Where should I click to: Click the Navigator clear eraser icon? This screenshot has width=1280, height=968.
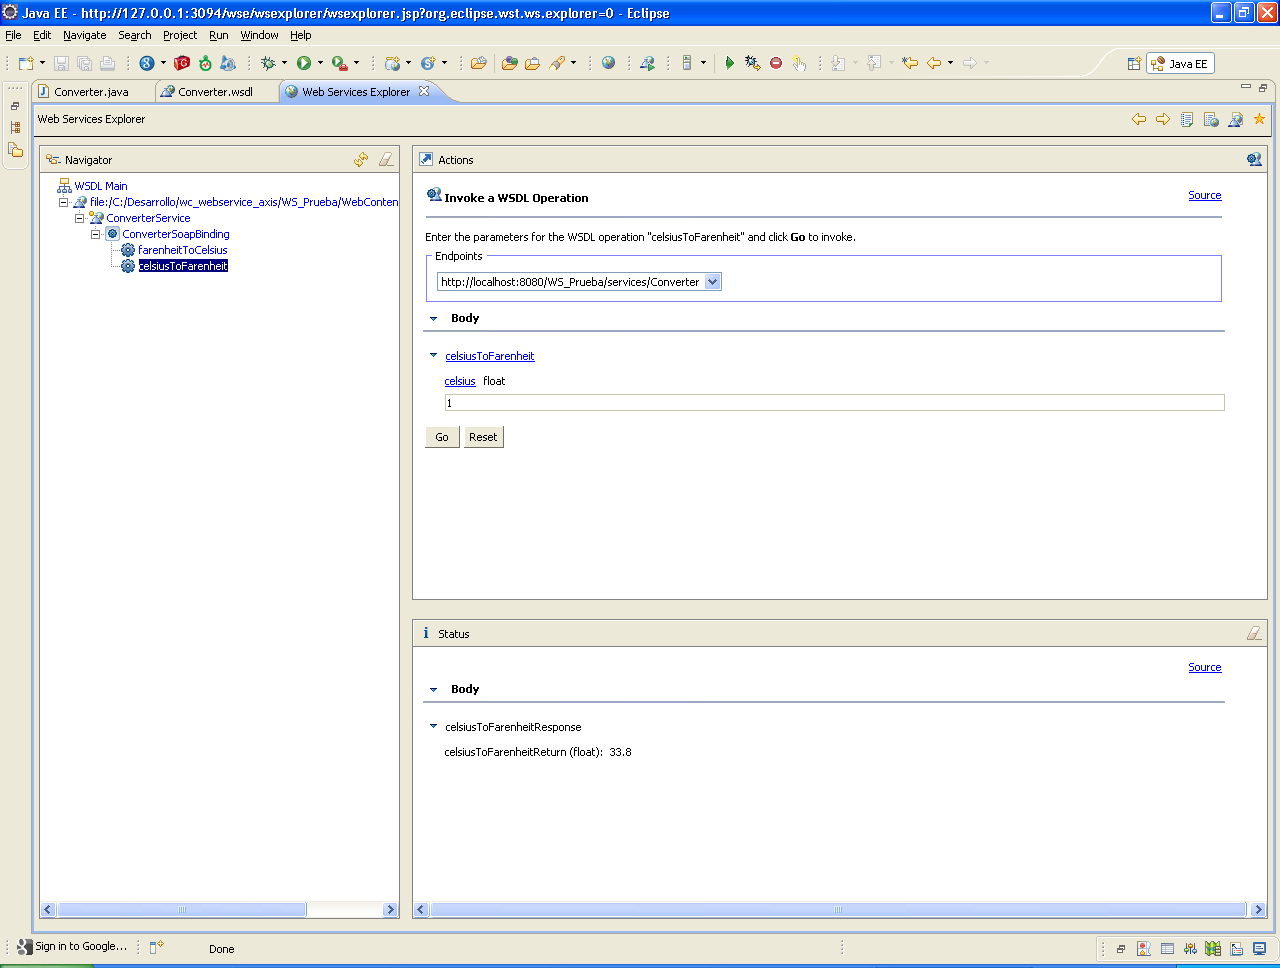coord(386,159)
